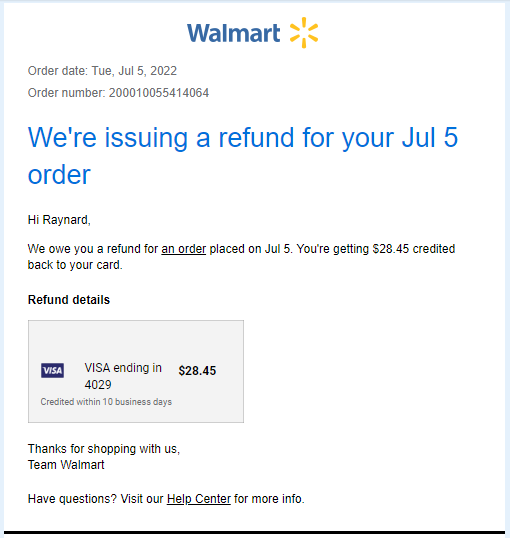Viewport: 510px width, 538px height.
Task: Click the 'Refund details' heading
Action: pyautogui.click(x=69, y=300)
